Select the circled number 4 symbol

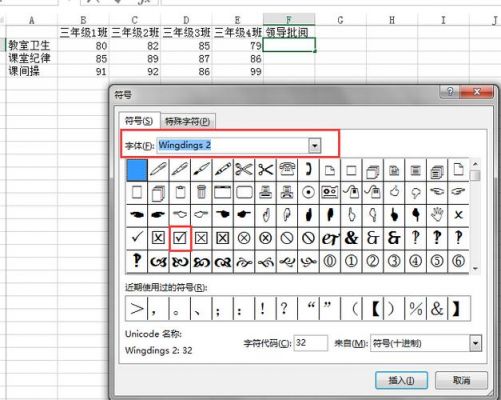(x=415, y=261)
